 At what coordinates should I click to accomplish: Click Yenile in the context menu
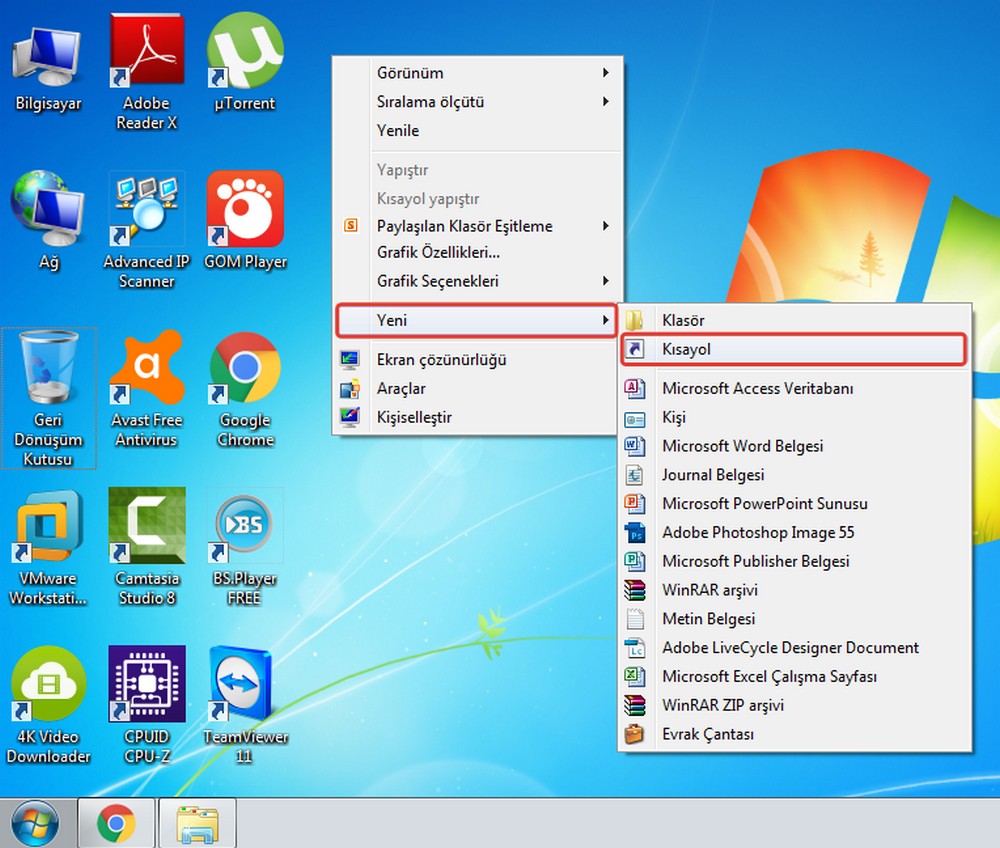[x=398, y=131]
